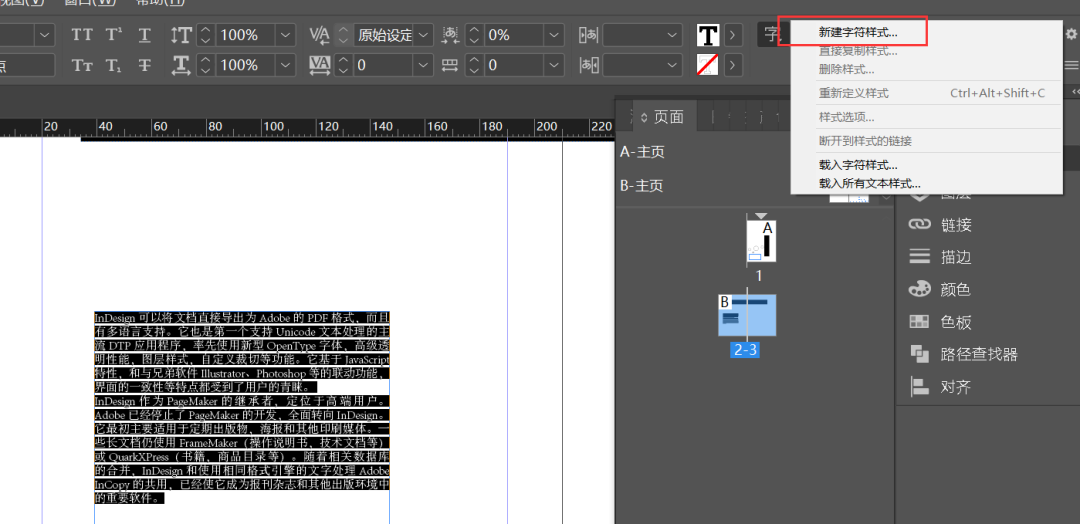Open the tsume 0% dropdown
This screenshot has height=524, width=1080.
[x=553, y=35]
